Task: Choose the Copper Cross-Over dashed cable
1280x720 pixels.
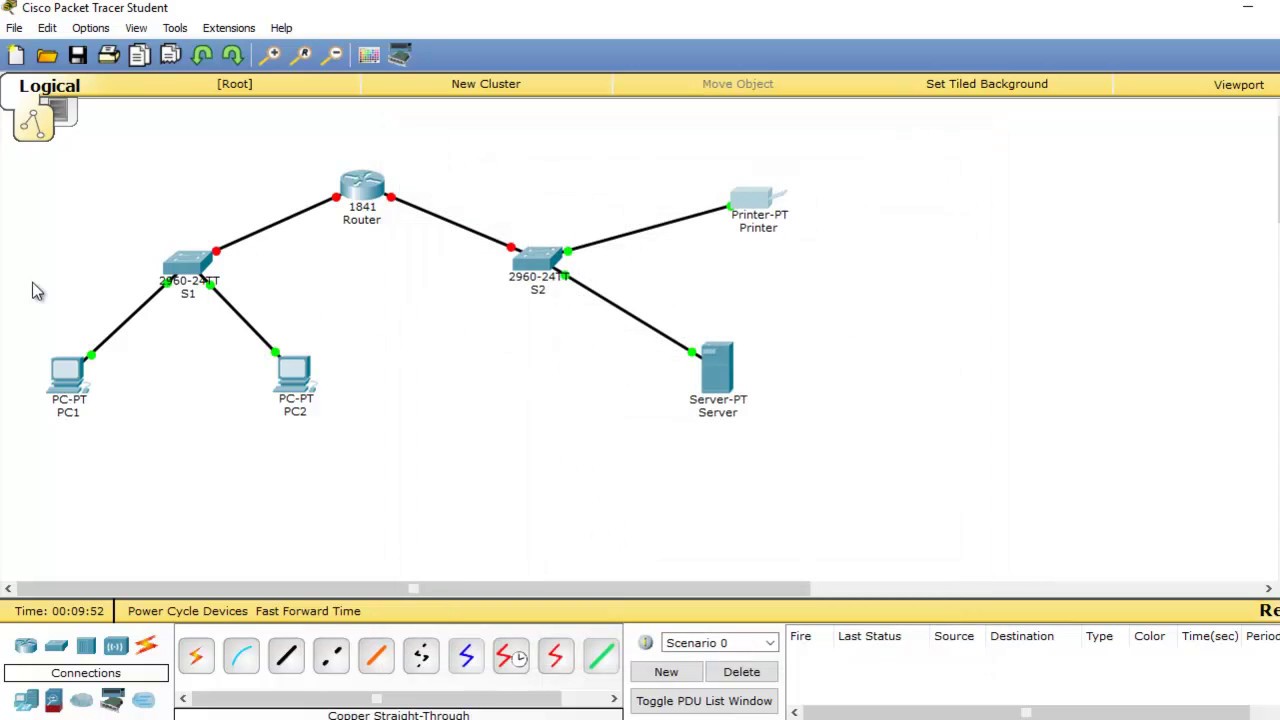Action: click(x=331, y=657)
